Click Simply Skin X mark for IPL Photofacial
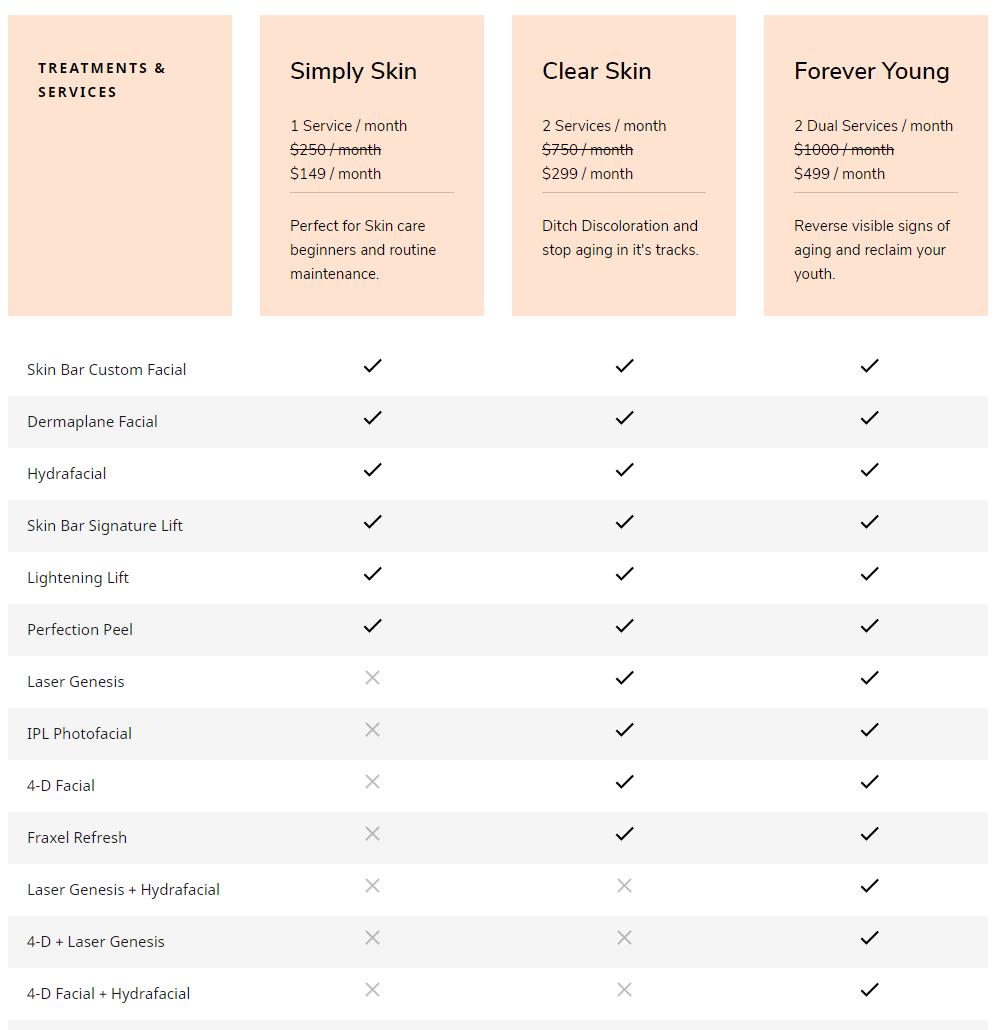This screenshot has width=1000, height=1030. click(373, 730)
